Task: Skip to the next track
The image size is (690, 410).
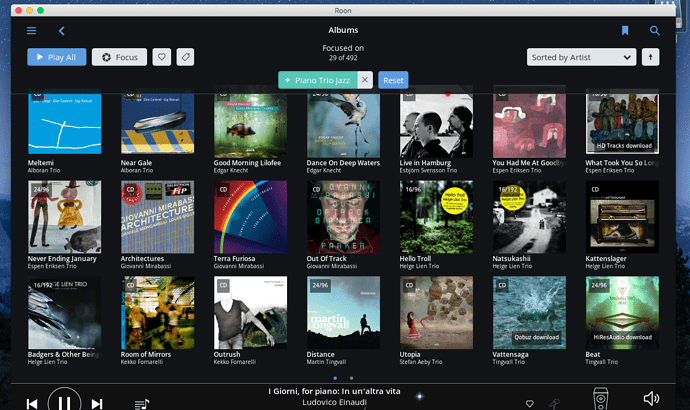Action: tap(97, 403)
